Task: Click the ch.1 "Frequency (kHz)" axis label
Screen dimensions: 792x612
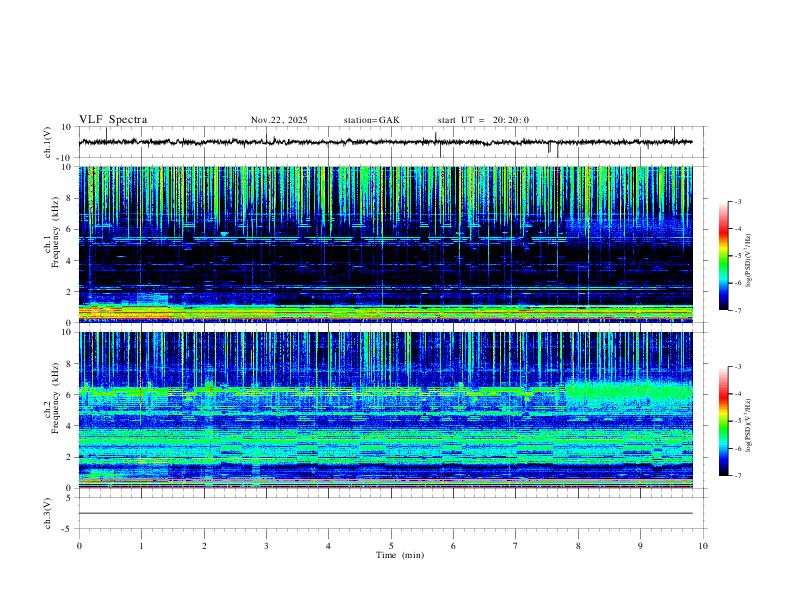Action: point(55,233)
